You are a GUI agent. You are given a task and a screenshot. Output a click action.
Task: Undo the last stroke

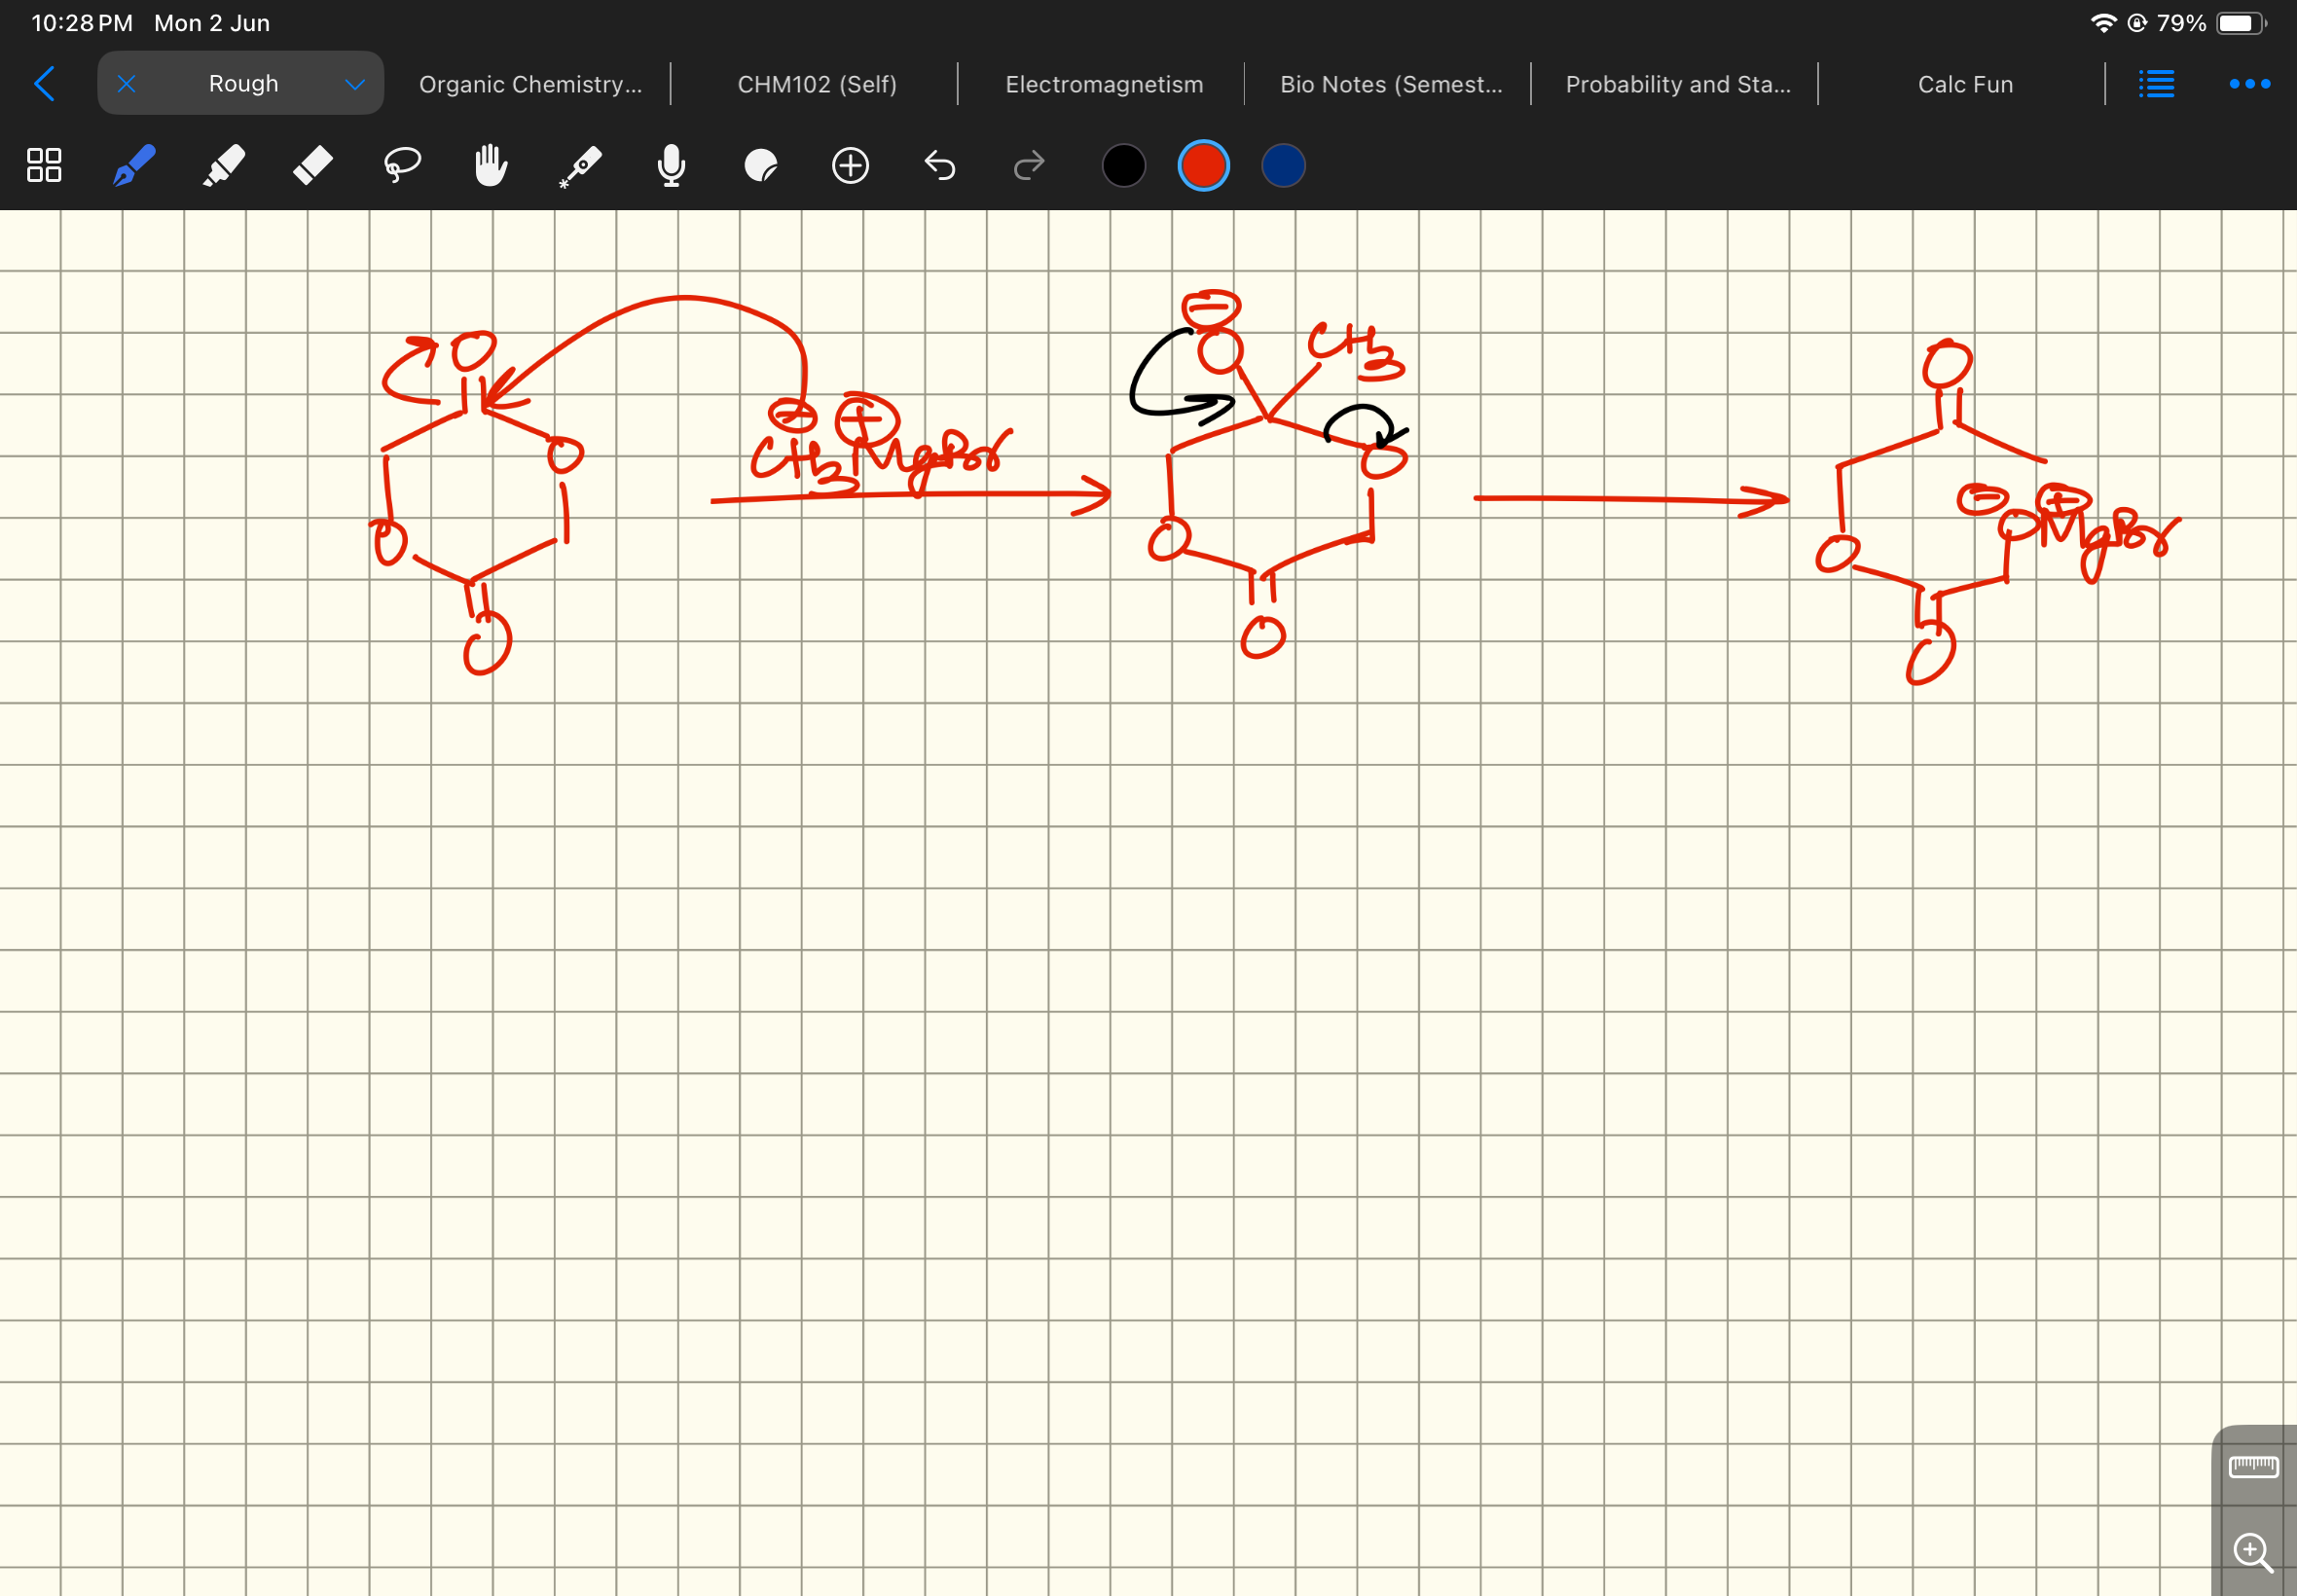pos(940,165)
